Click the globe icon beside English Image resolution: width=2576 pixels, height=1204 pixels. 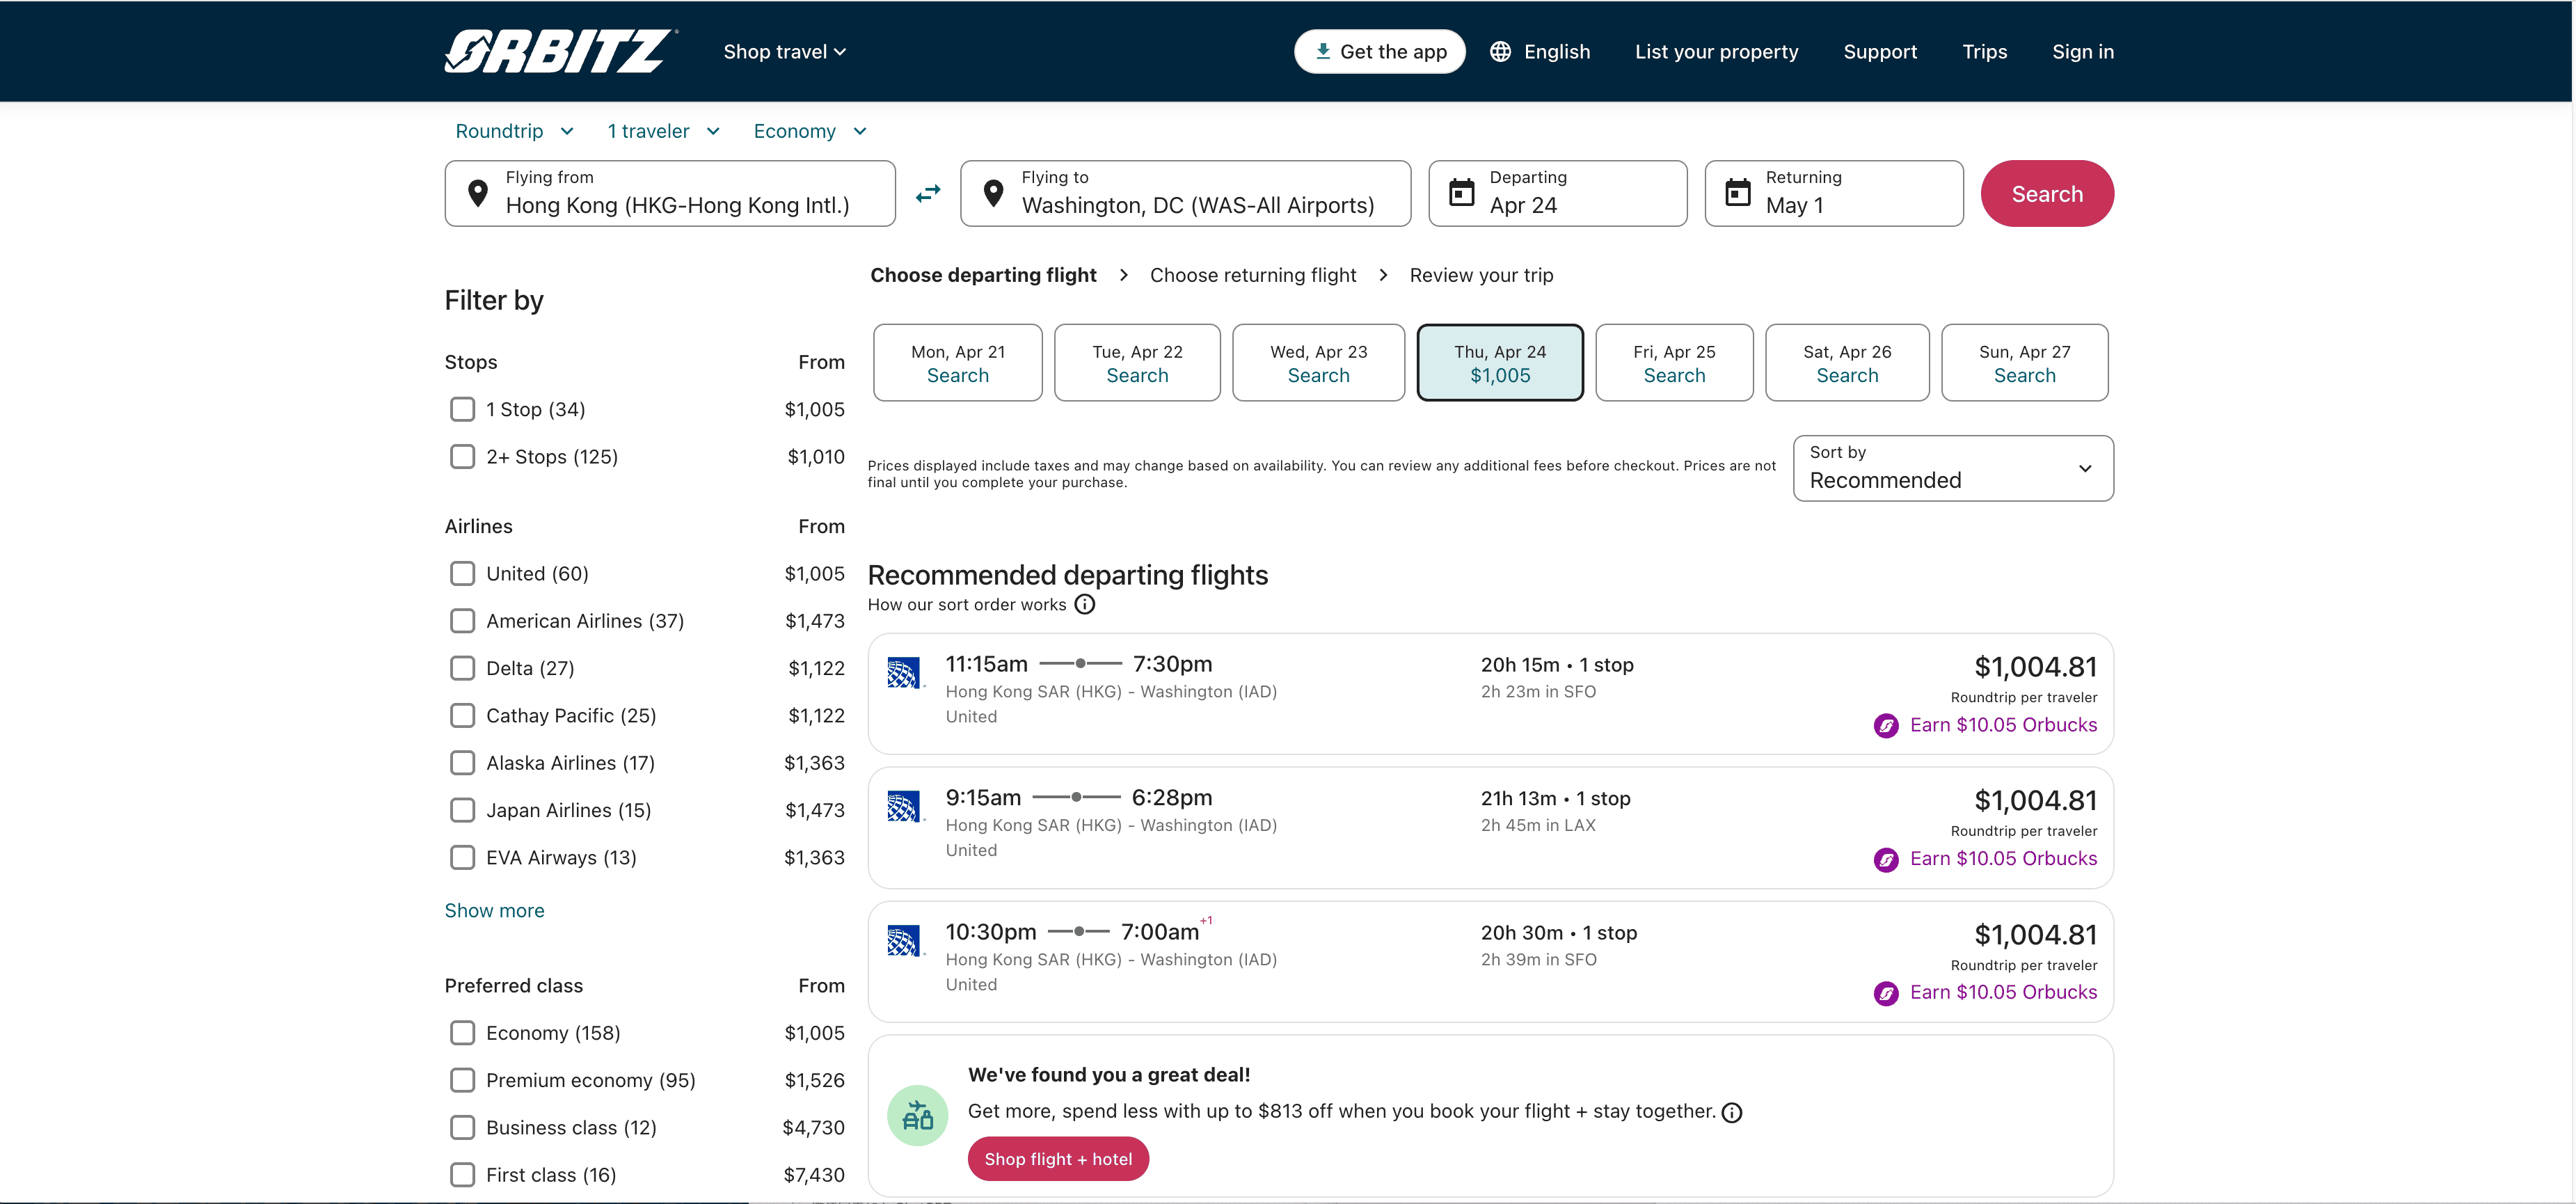(1500, 51)
